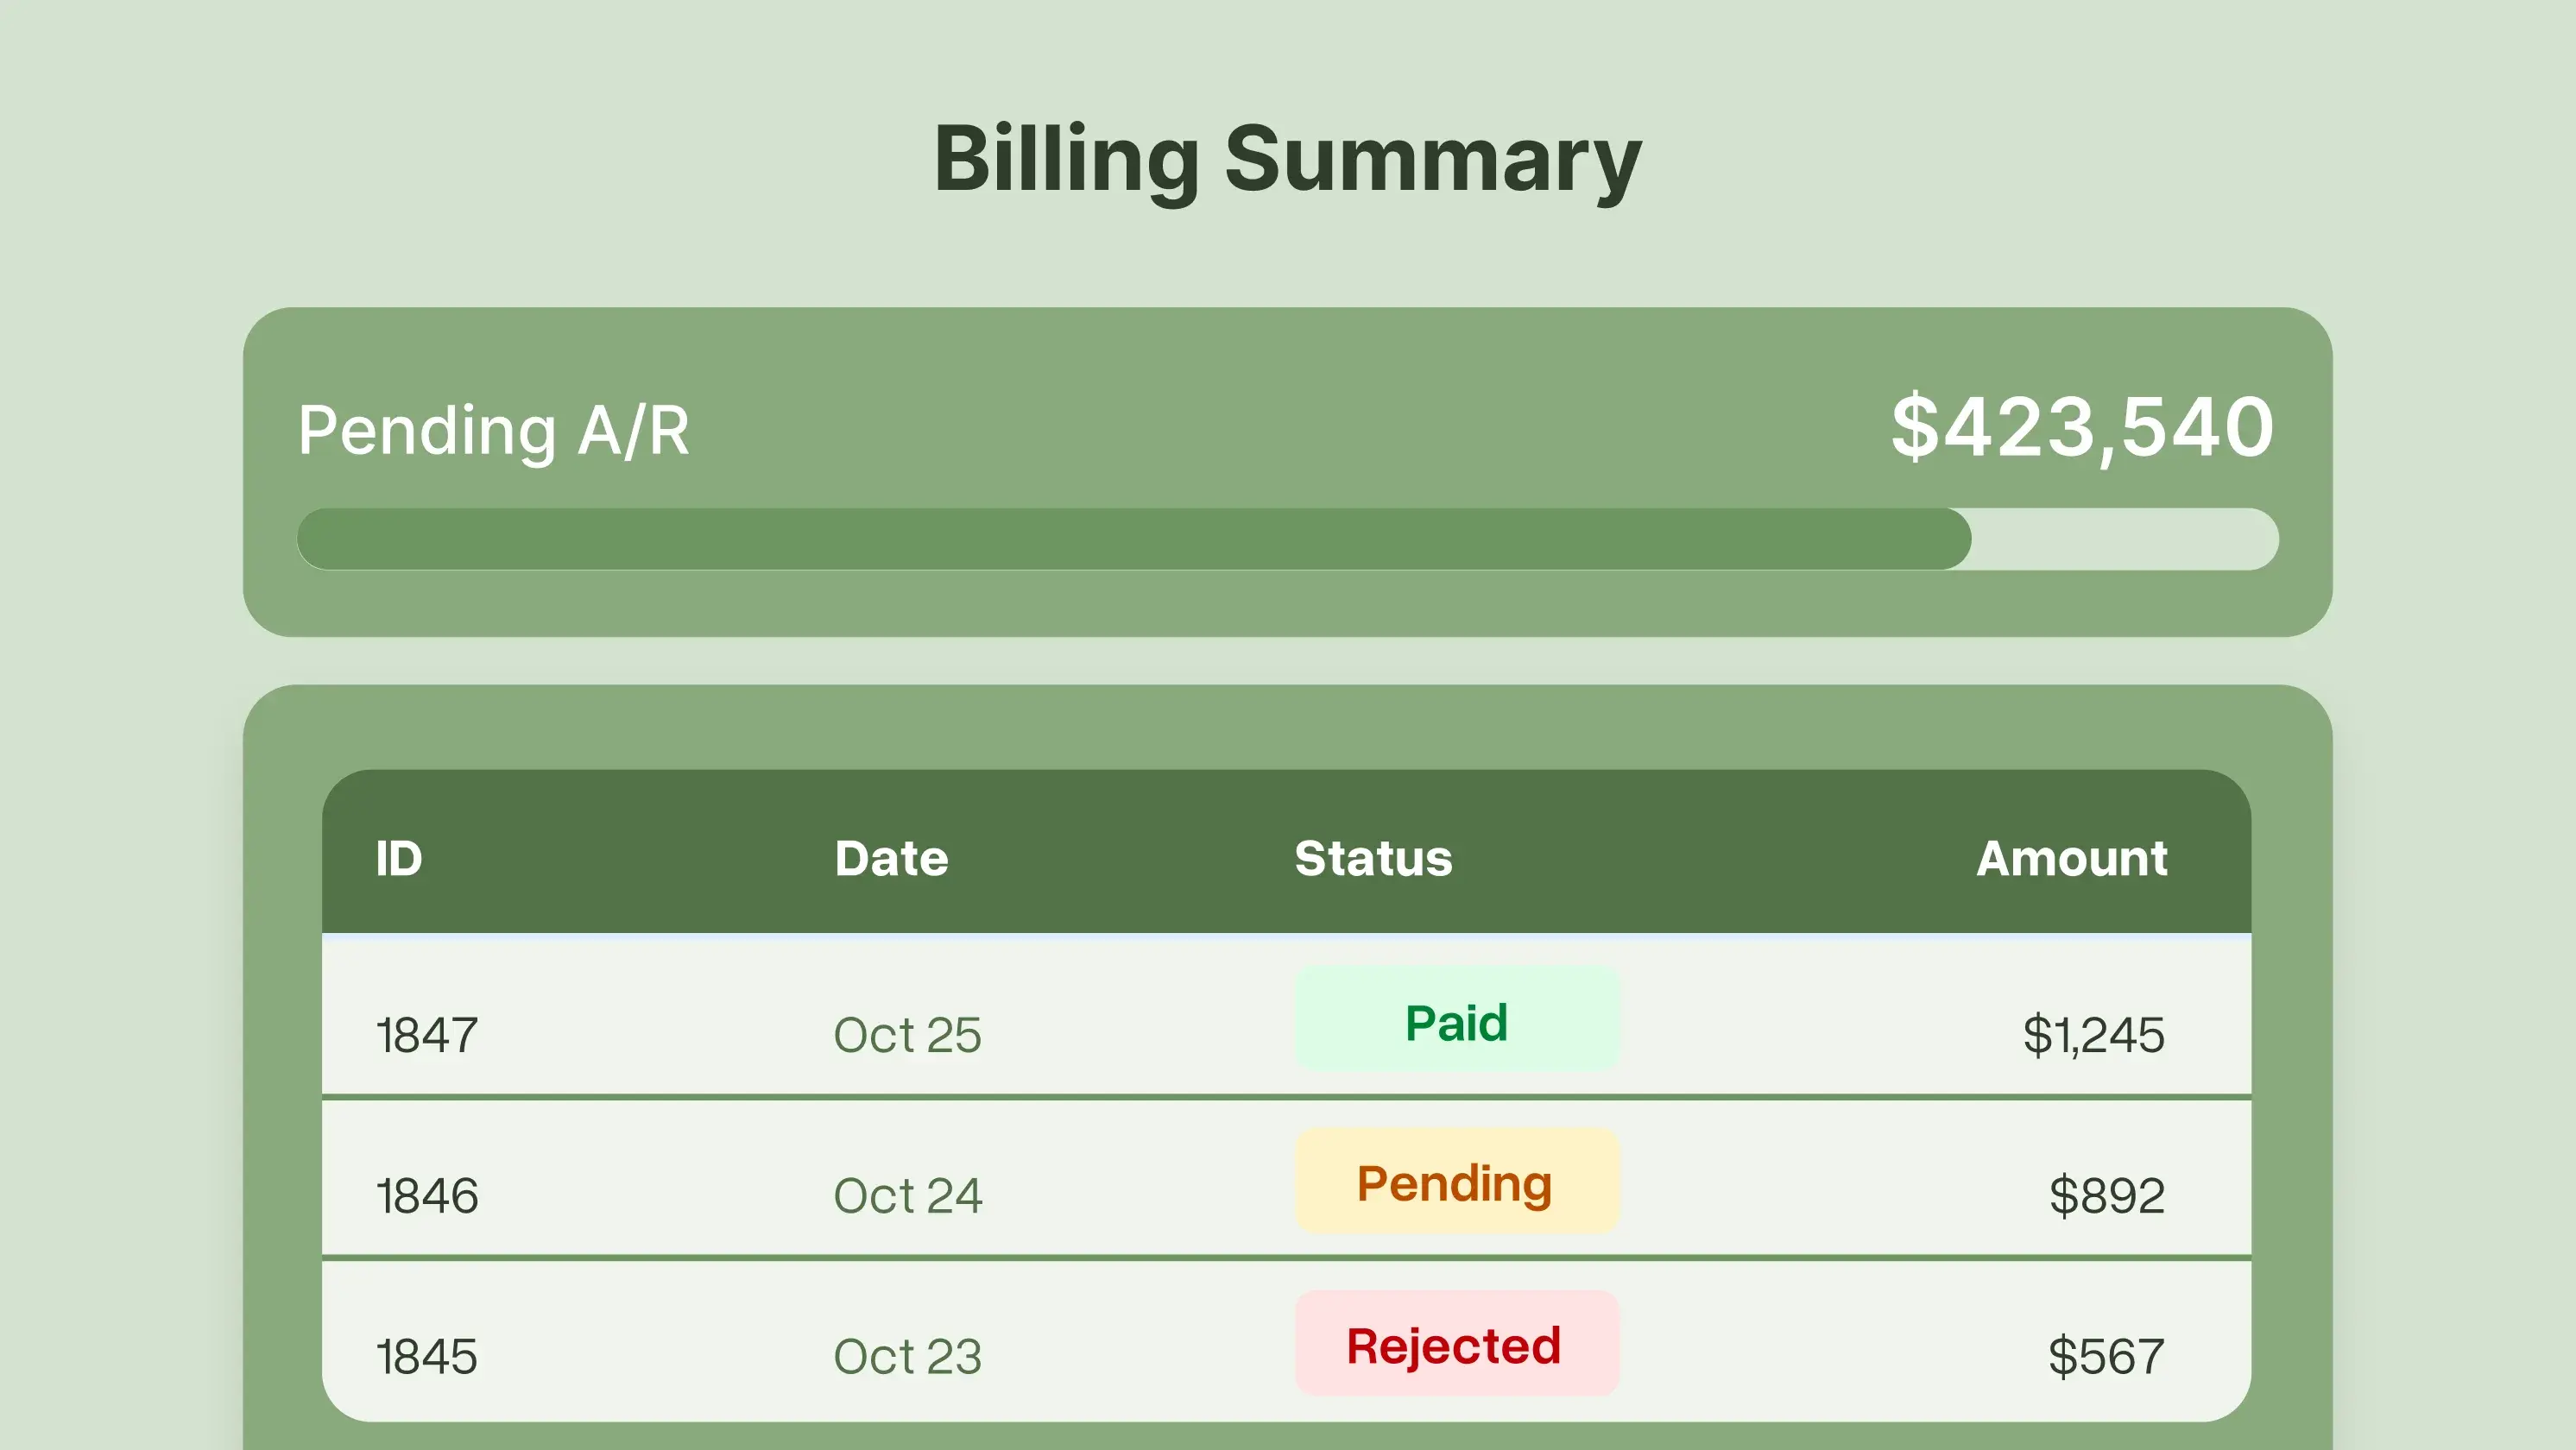Viewport: 2576px width, 1450px height.
Task: Sort by the Date column header
Action: click(x=891, y=858)
